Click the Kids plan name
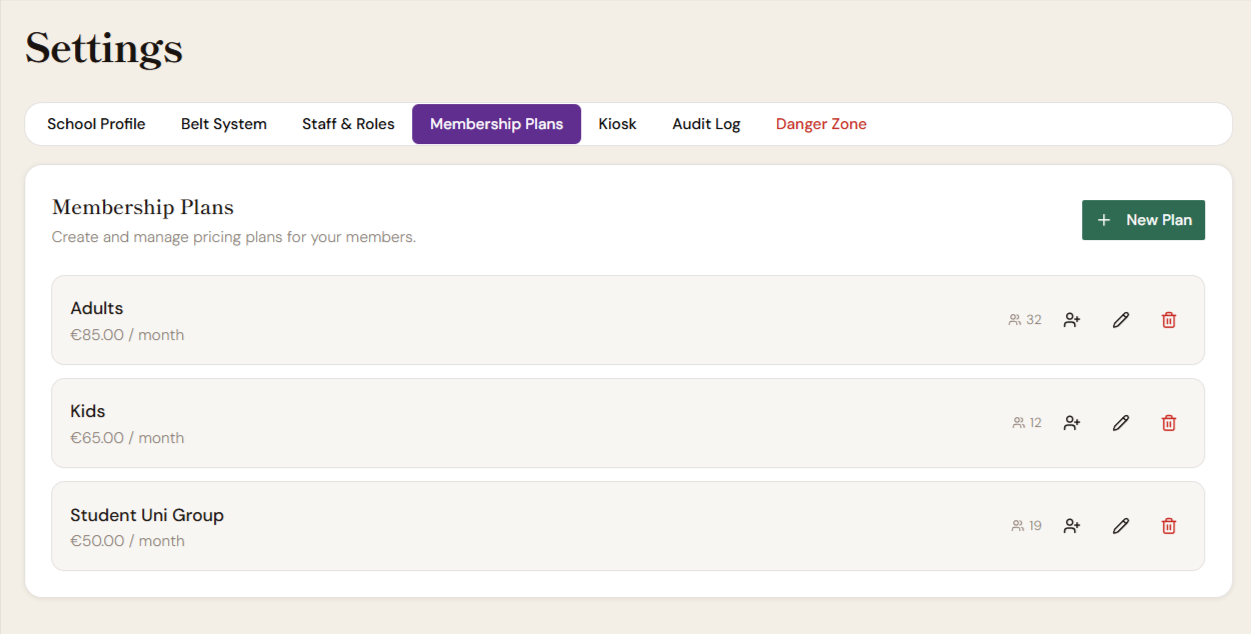 pos(88,411)
